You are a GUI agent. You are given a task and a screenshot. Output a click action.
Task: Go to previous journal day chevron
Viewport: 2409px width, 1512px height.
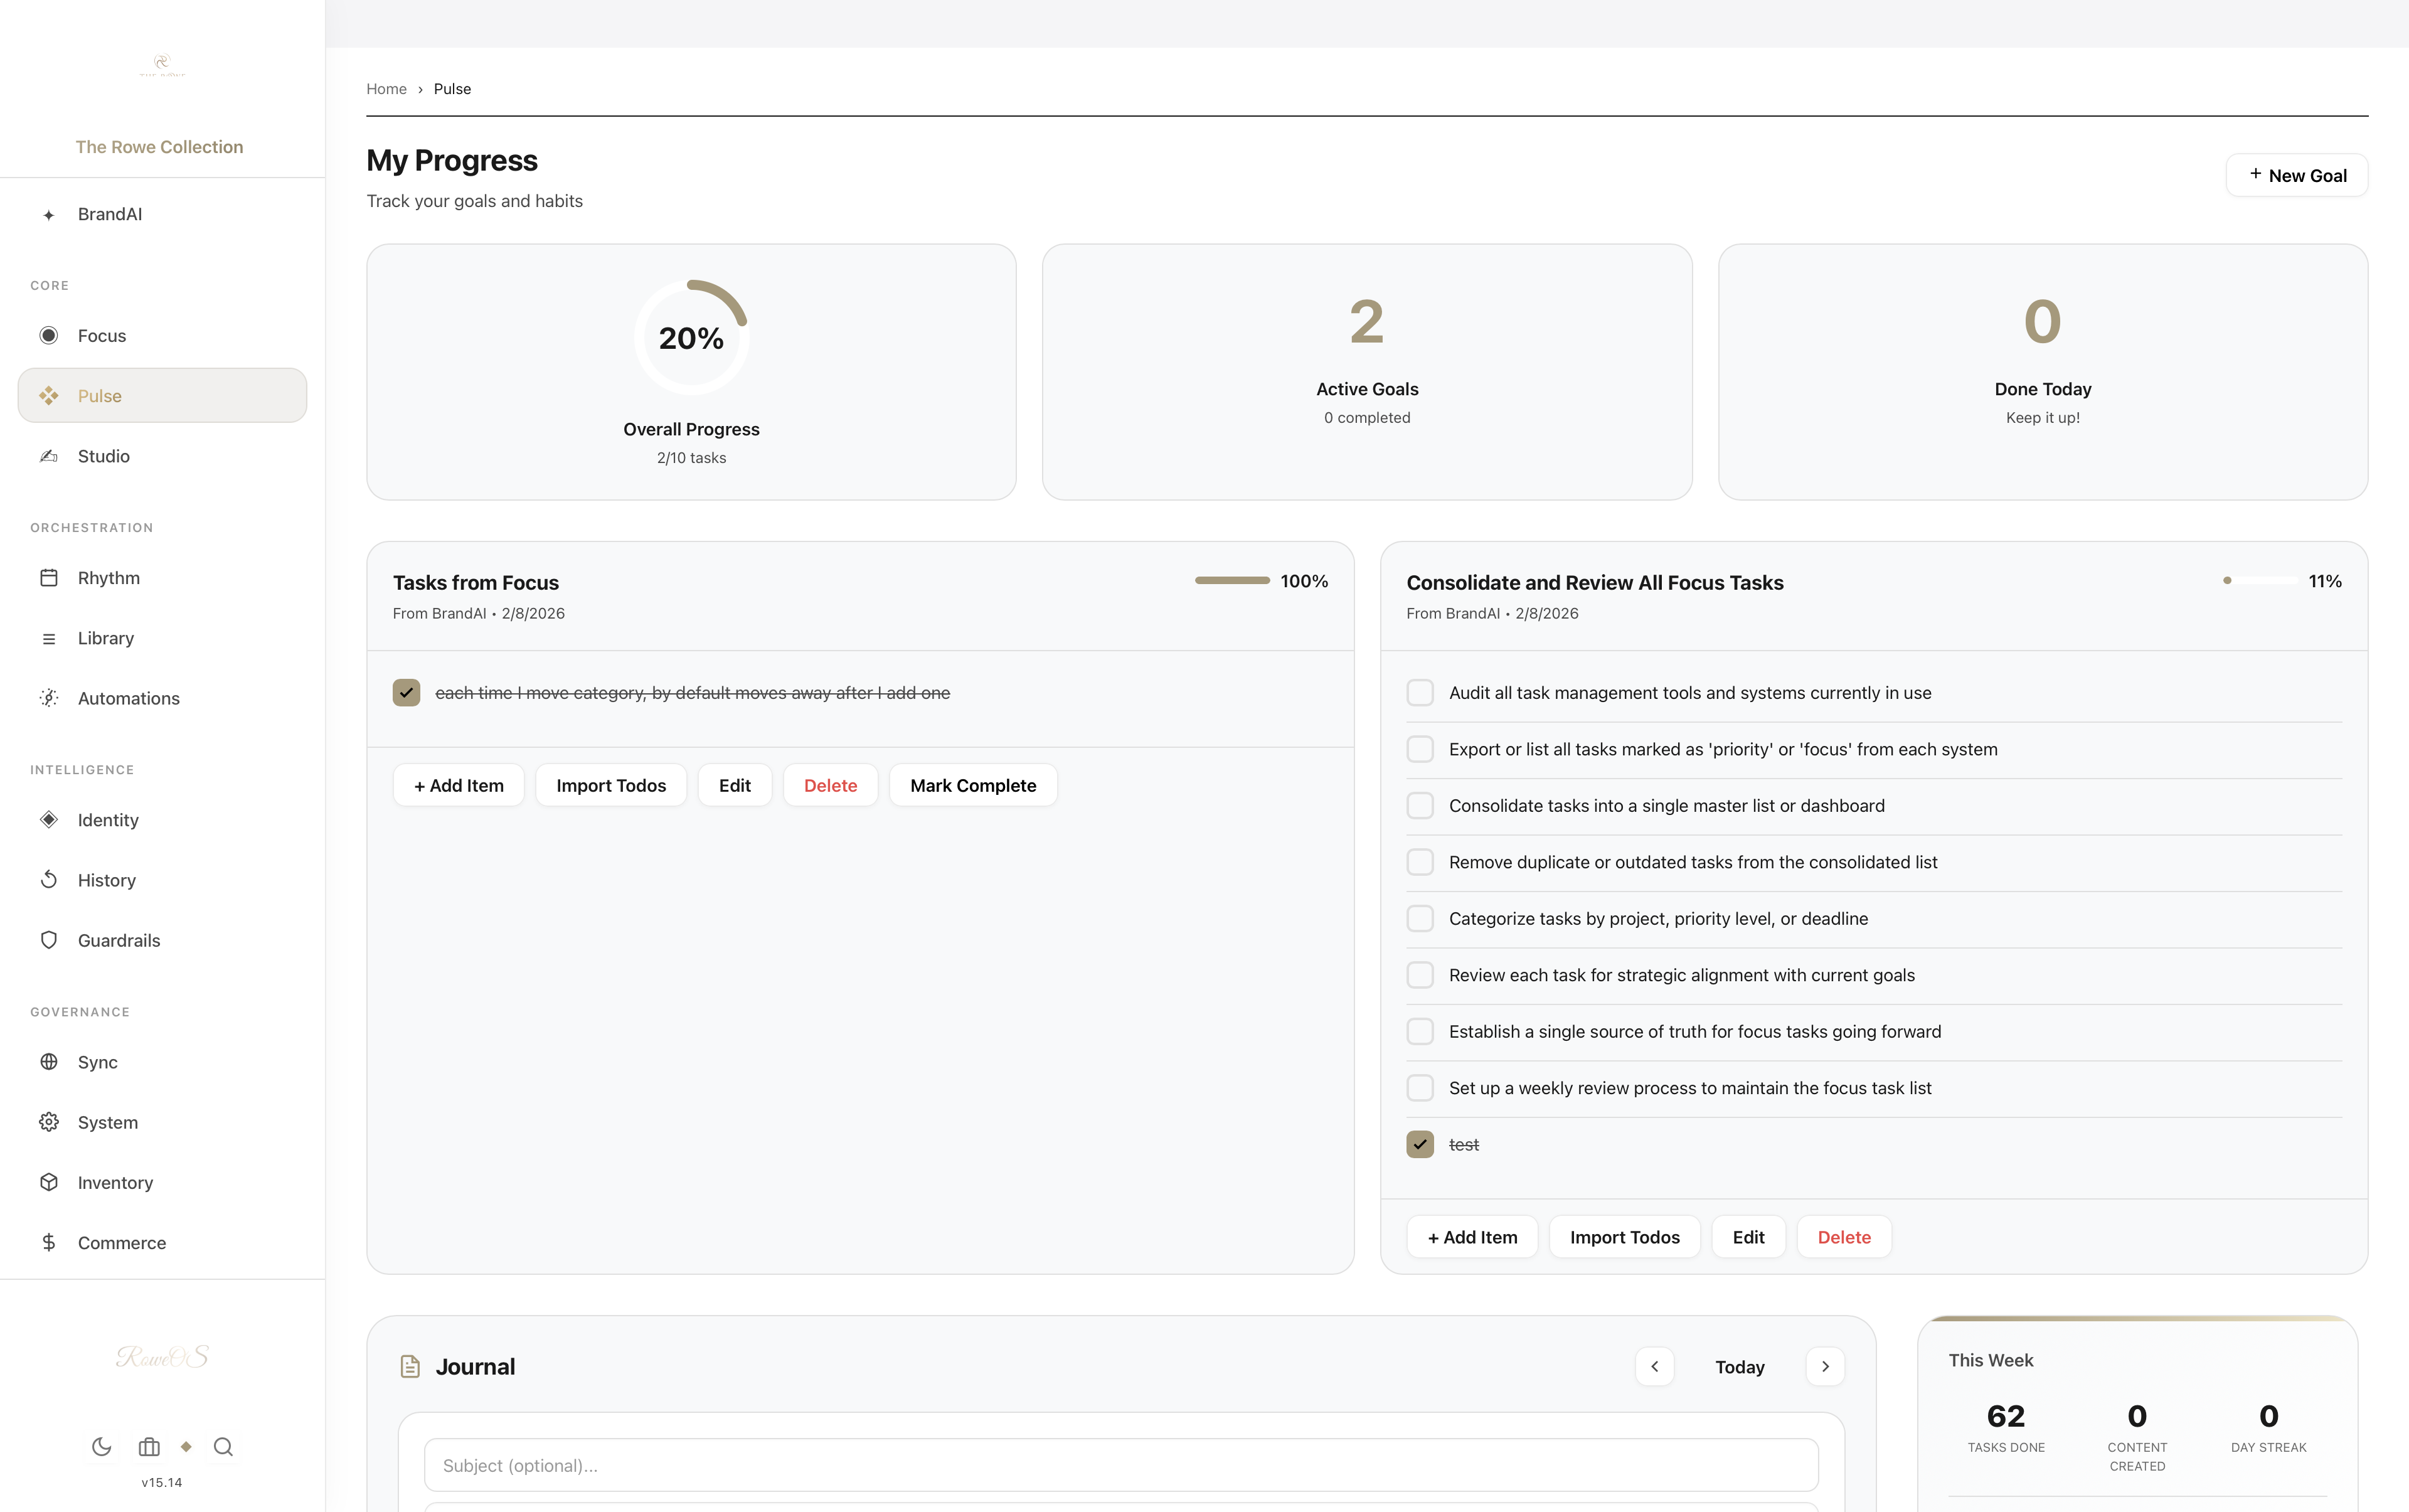pyautogui.click(x=1654, y=1366)
